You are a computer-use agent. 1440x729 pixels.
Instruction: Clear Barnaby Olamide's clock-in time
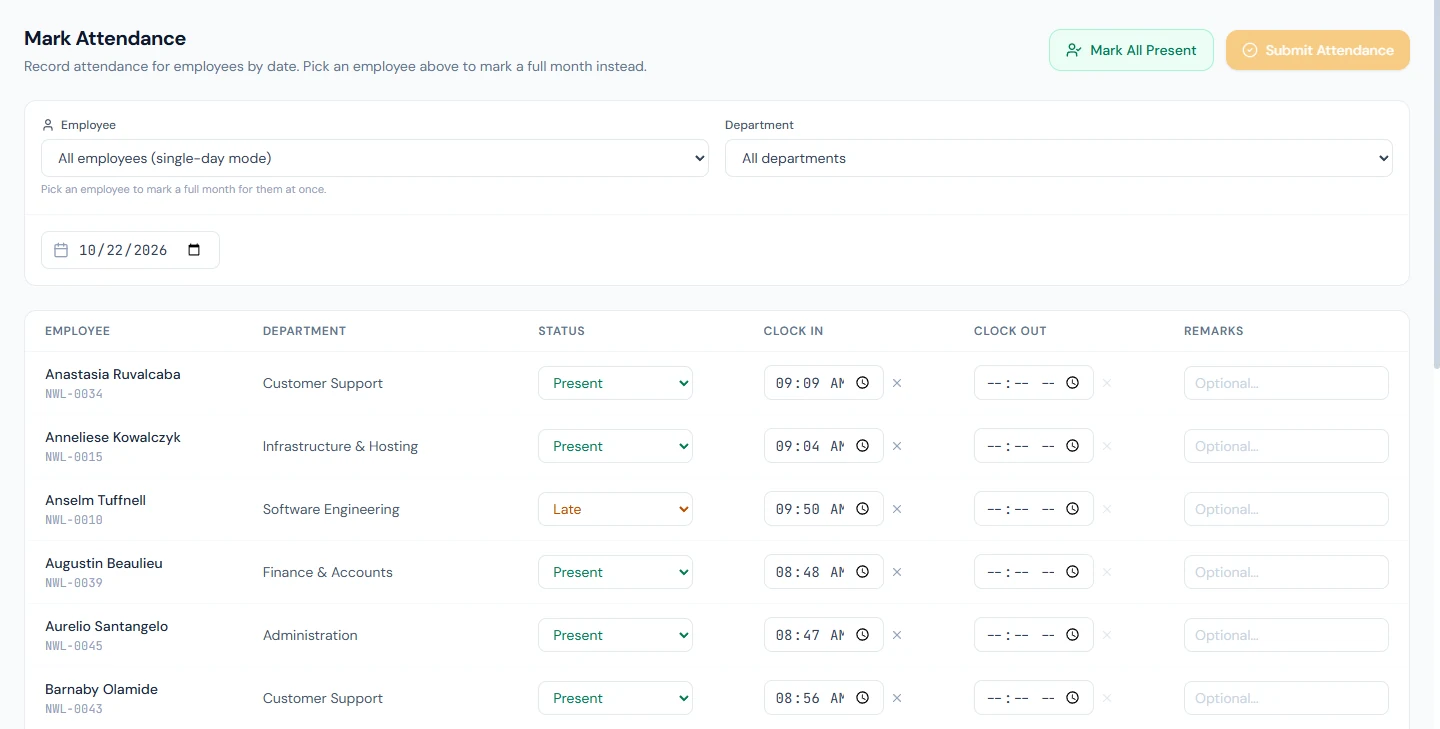897,698
